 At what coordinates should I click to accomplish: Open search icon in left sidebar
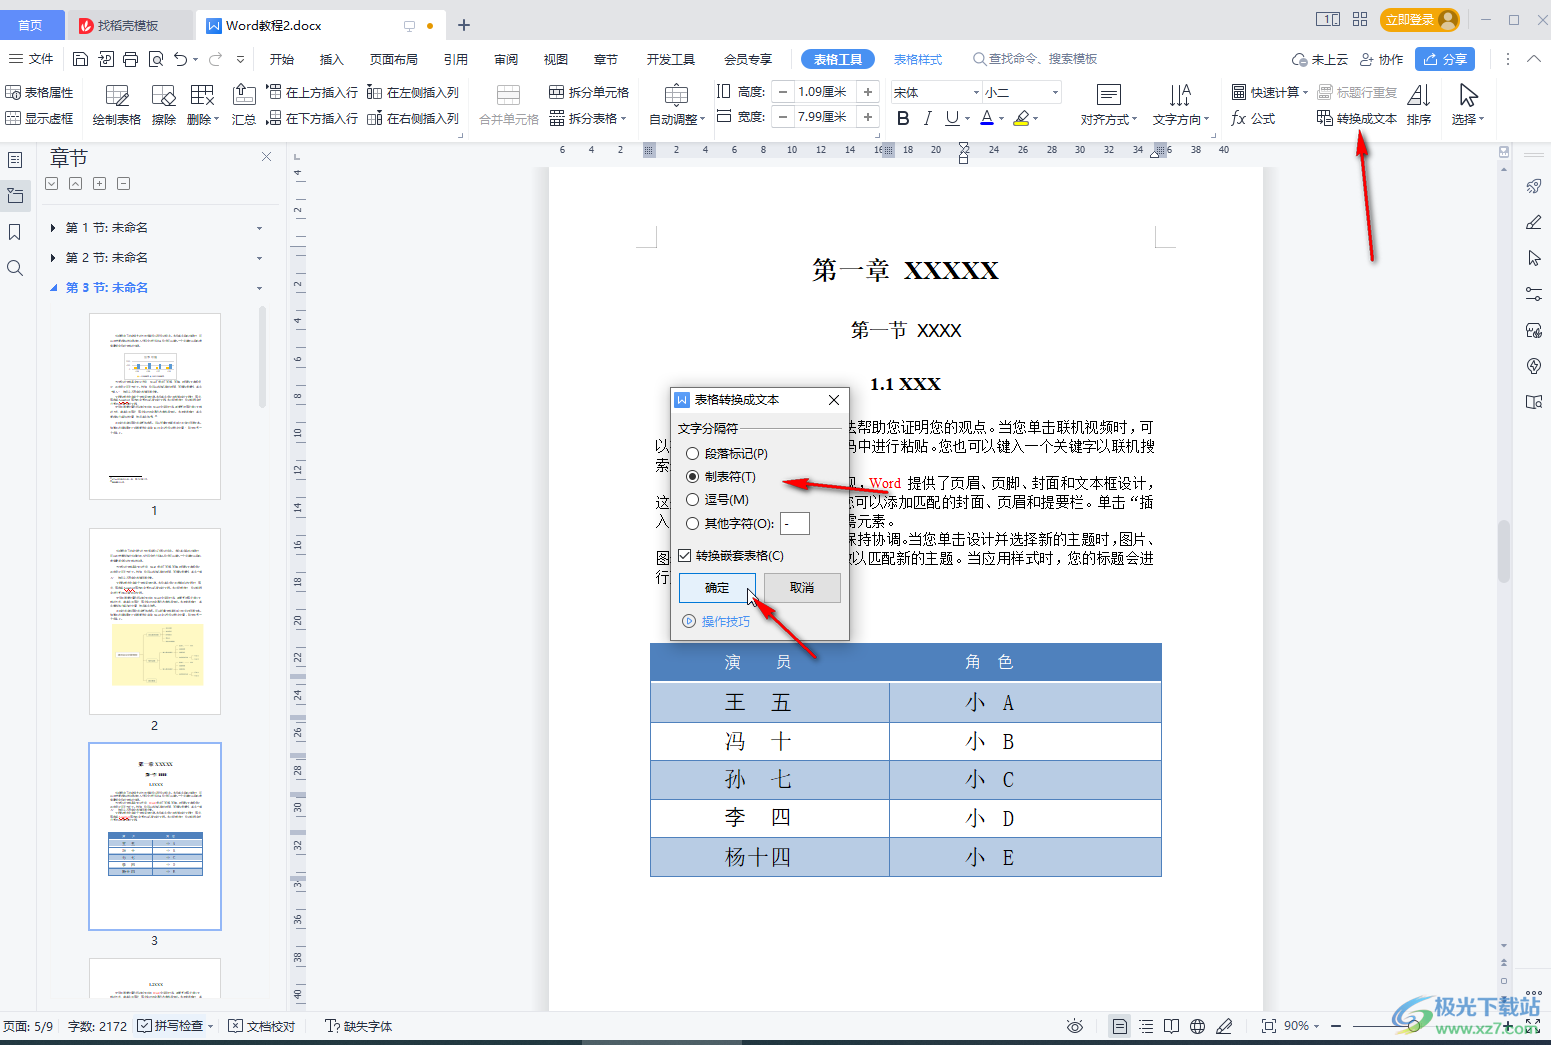[x=15, y=268]
